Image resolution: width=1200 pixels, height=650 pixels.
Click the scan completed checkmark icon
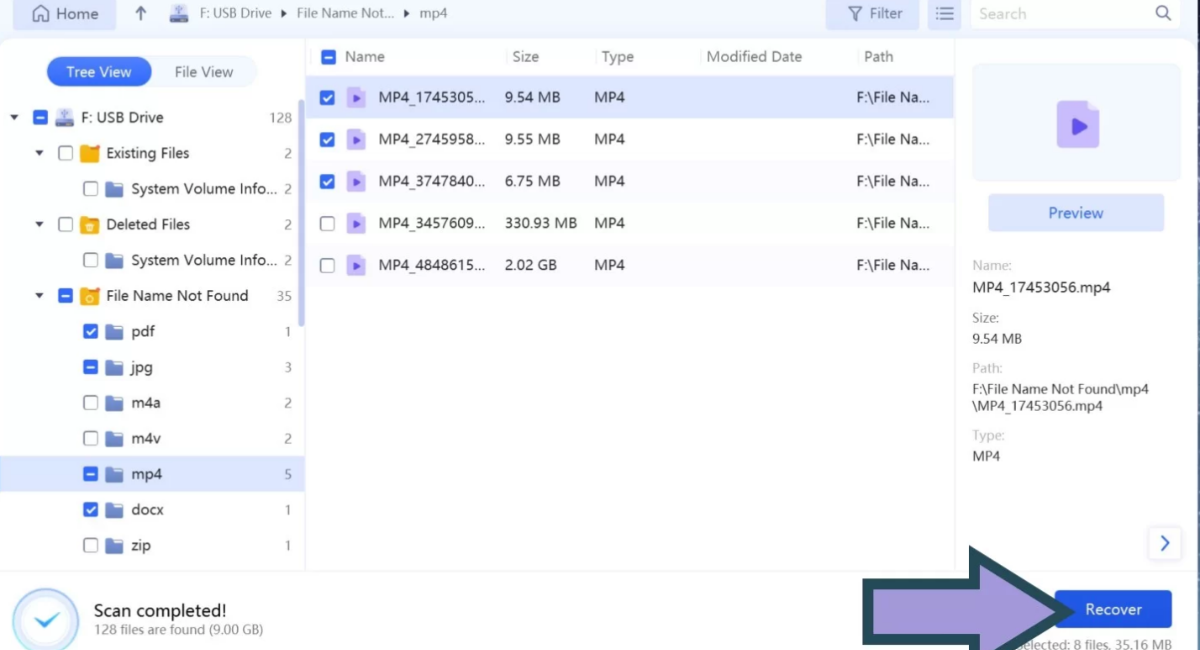[45, 621]
